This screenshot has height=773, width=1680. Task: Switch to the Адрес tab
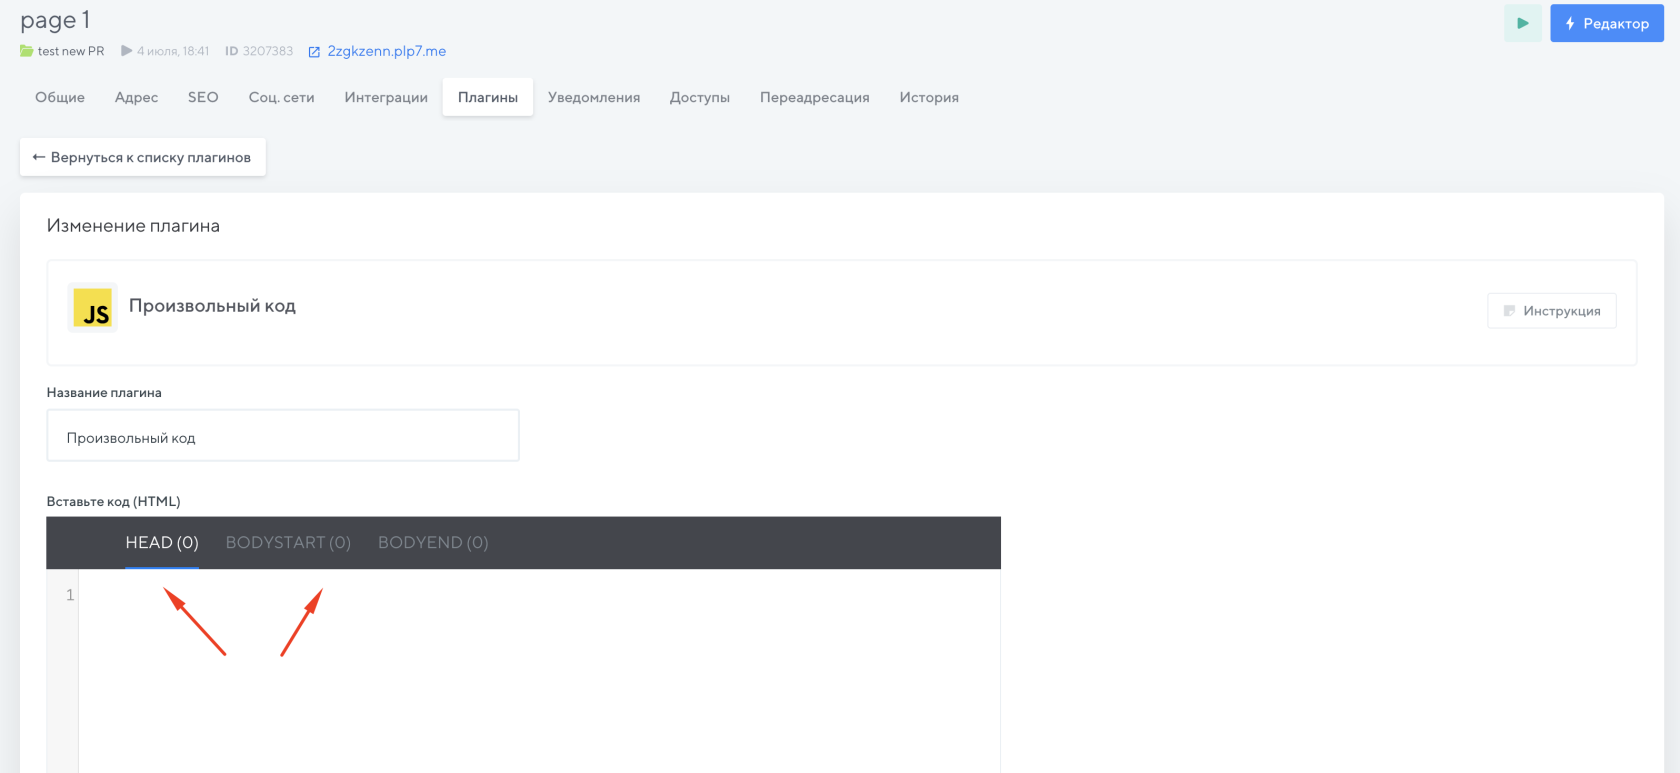136,97
